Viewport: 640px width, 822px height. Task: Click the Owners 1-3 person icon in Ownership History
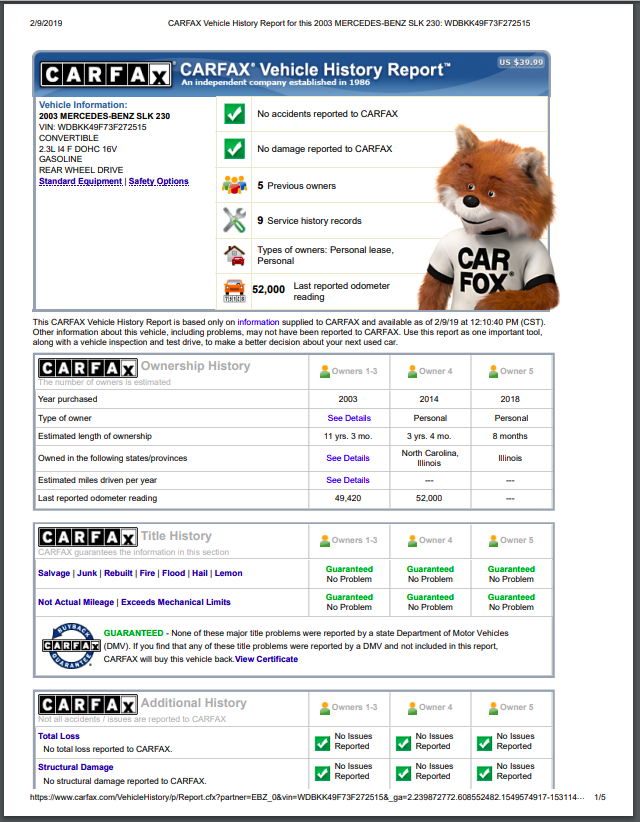[x=325, y=371]
